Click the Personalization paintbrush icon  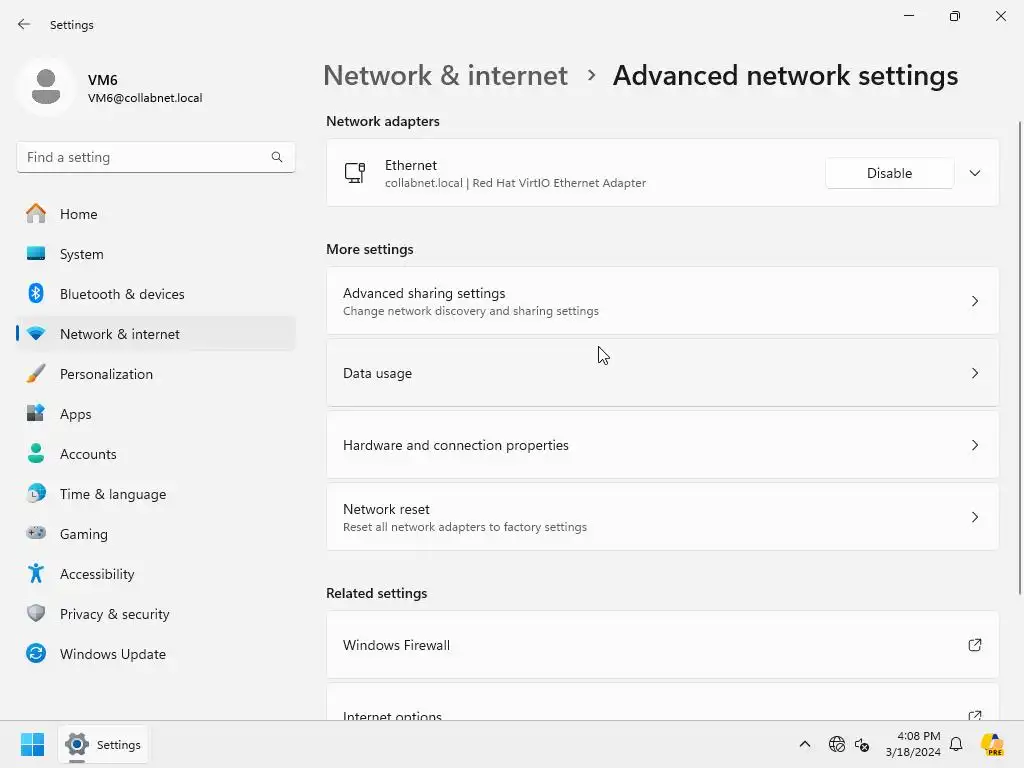tap(36, 374)
